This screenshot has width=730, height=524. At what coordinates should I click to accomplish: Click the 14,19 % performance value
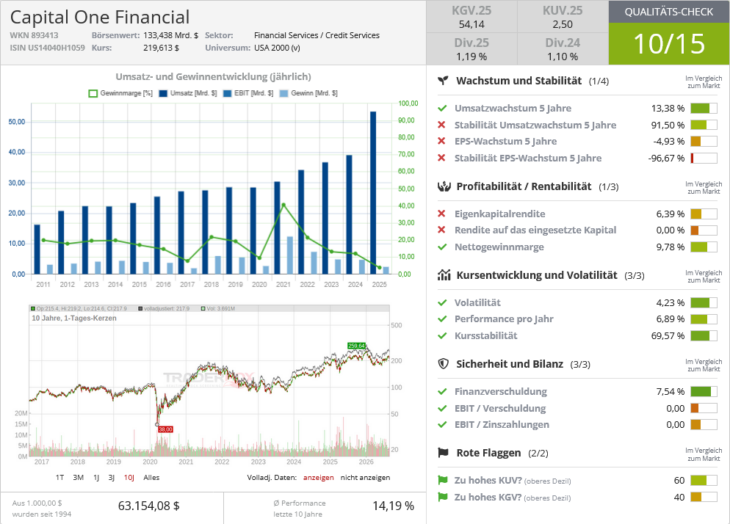pyautogui.click(x=393, y=506)
